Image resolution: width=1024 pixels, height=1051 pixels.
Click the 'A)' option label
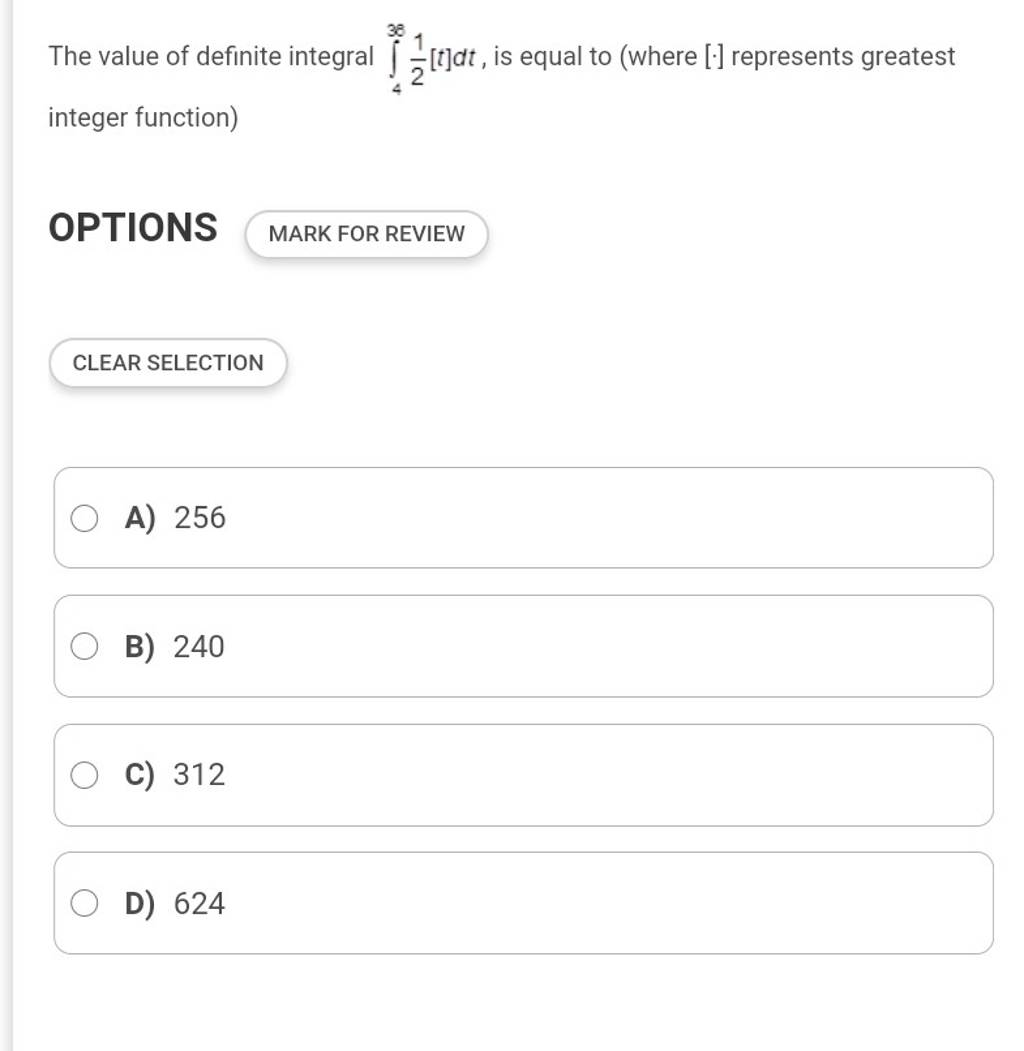click(x=140, y=518)
